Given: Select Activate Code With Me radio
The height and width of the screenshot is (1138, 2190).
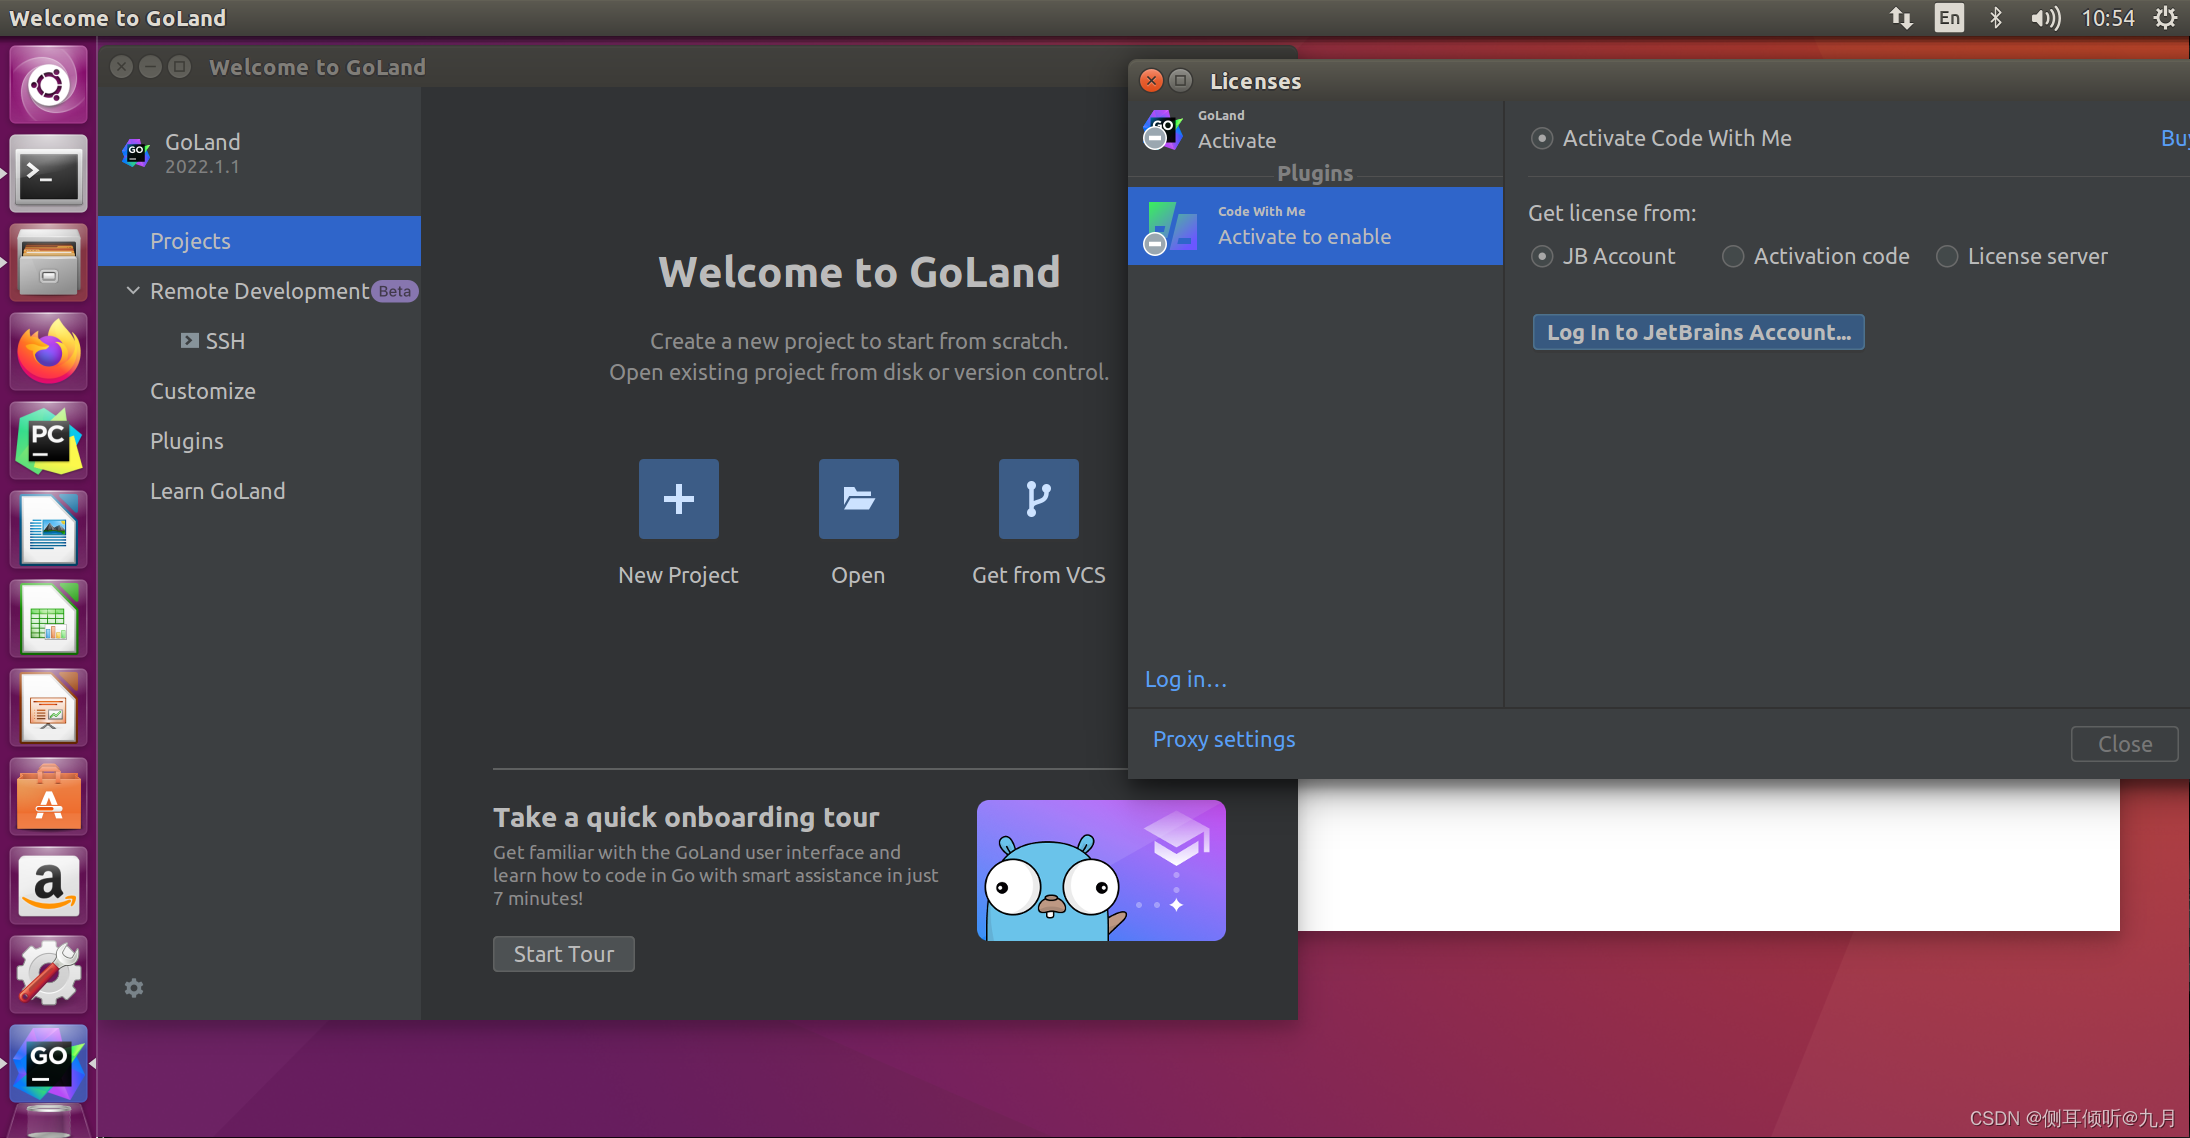Looking at the screenshot, I should 1542,139.
